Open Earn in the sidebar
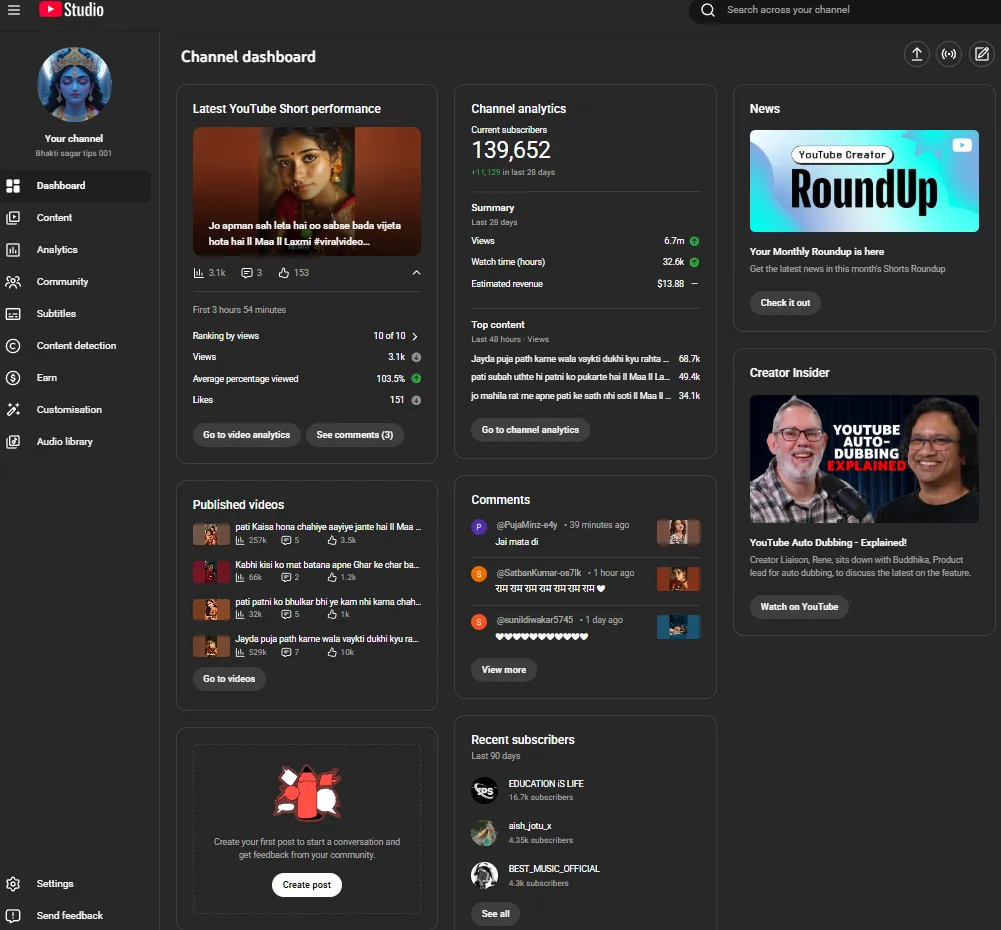1001x930 pixels. coord(75,377)
